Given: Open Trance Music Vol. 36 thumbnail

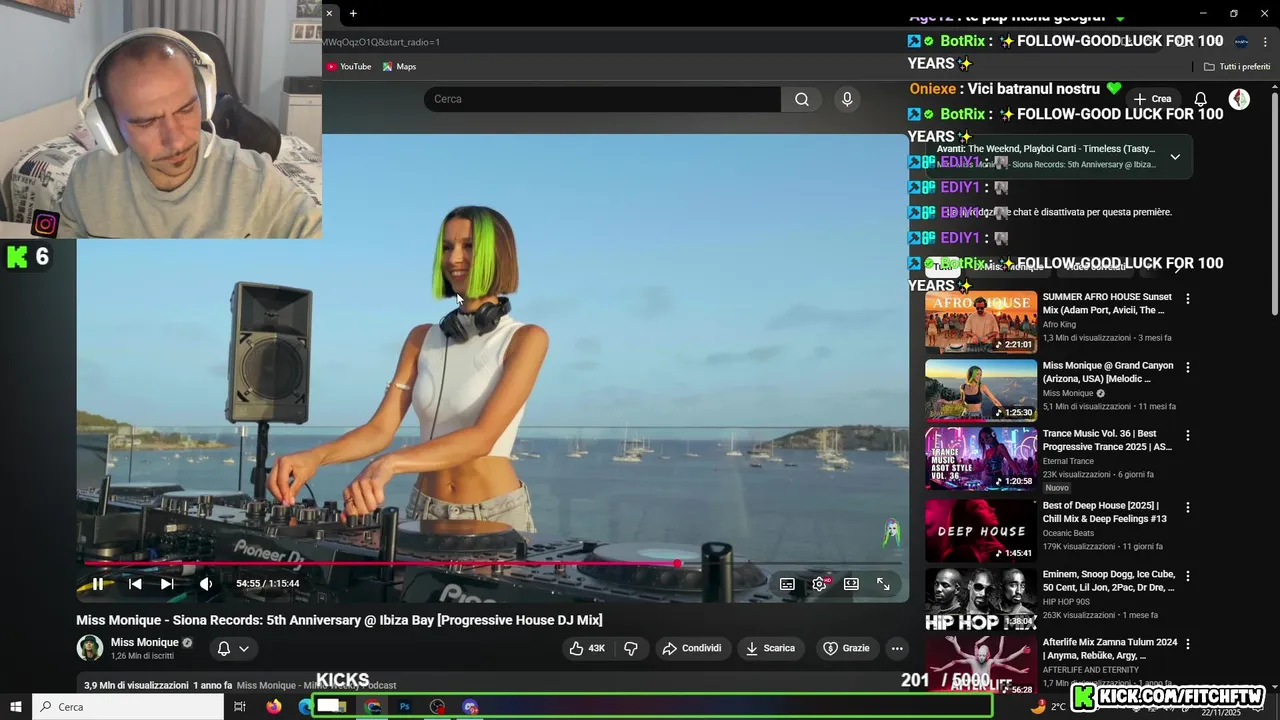Looking at the screenshot, I should click(x=981, y=459).
